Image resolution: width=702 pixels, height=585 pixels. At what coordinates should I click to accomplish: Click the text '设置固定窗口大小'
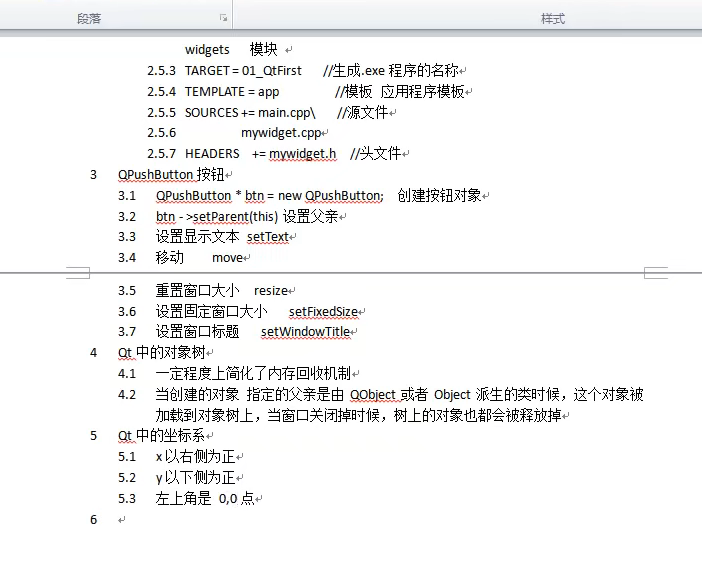pyautogui.click(x=211, y=312)
